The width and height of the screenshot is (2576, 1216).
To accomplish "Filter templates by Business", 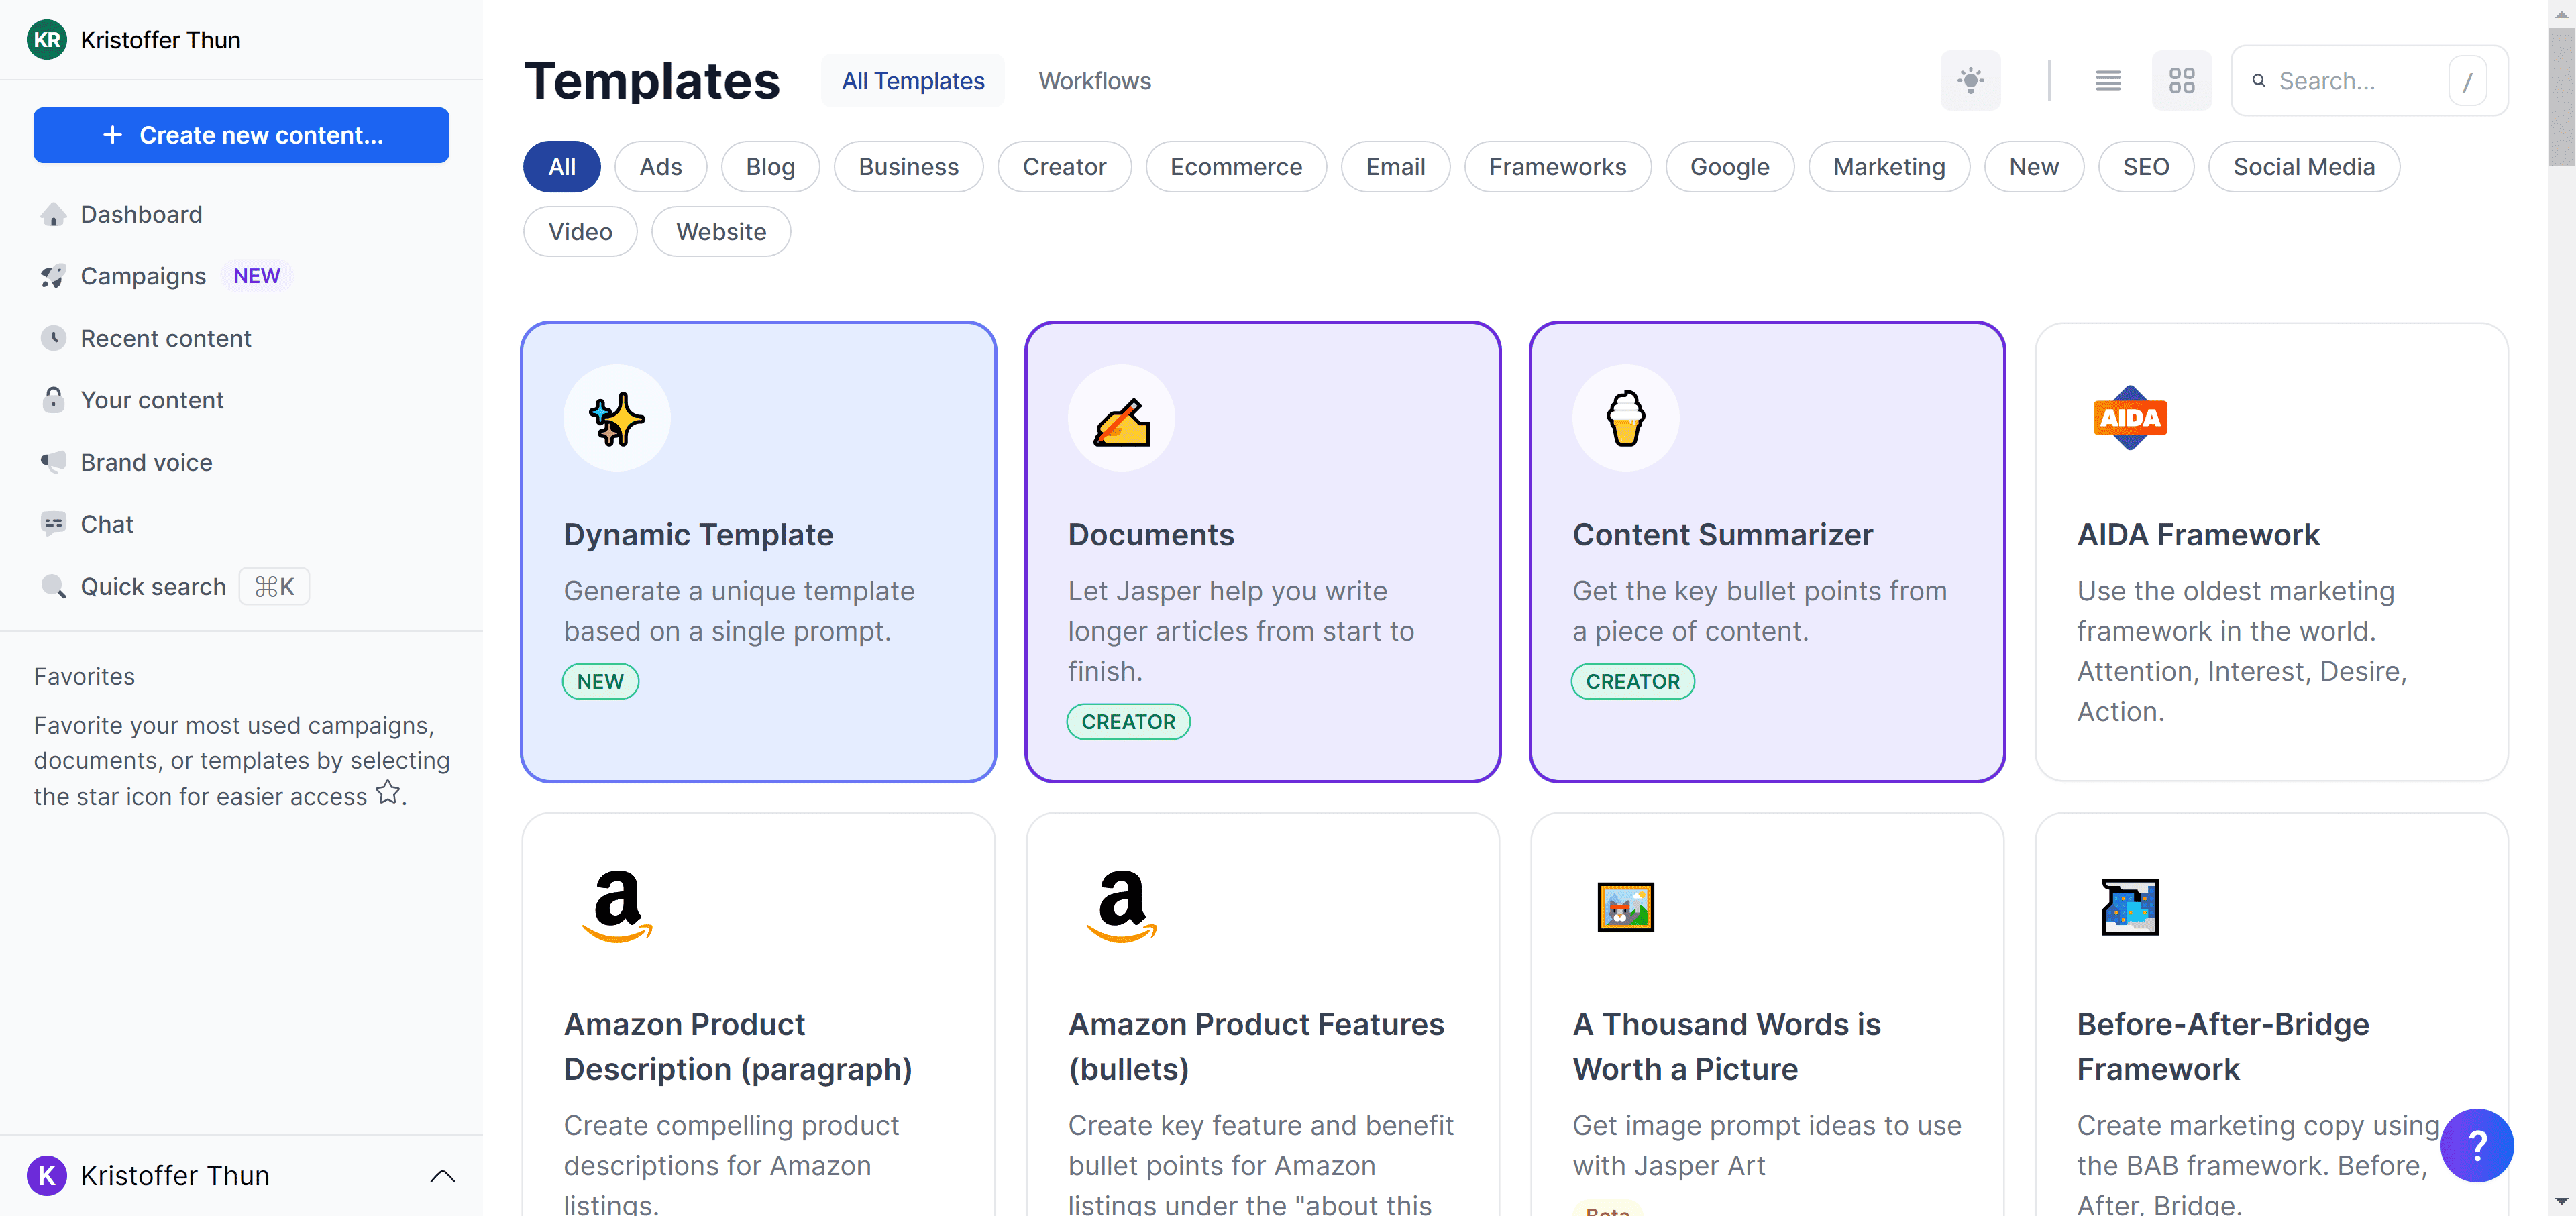I will pos(908,167).
